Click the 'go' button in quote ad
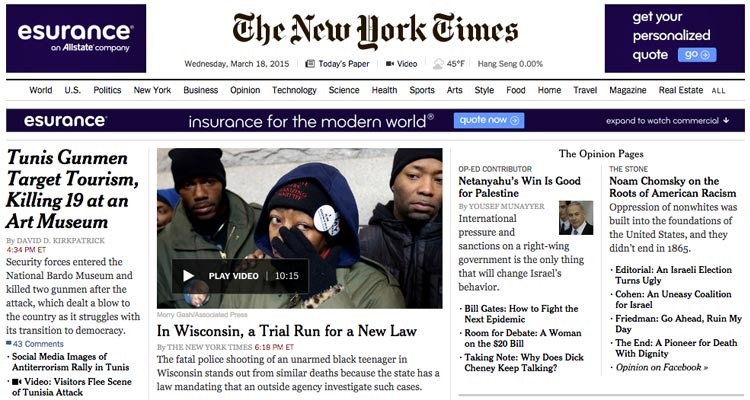Viewport: 750px width, 400px height. click(x=697, y=55)
